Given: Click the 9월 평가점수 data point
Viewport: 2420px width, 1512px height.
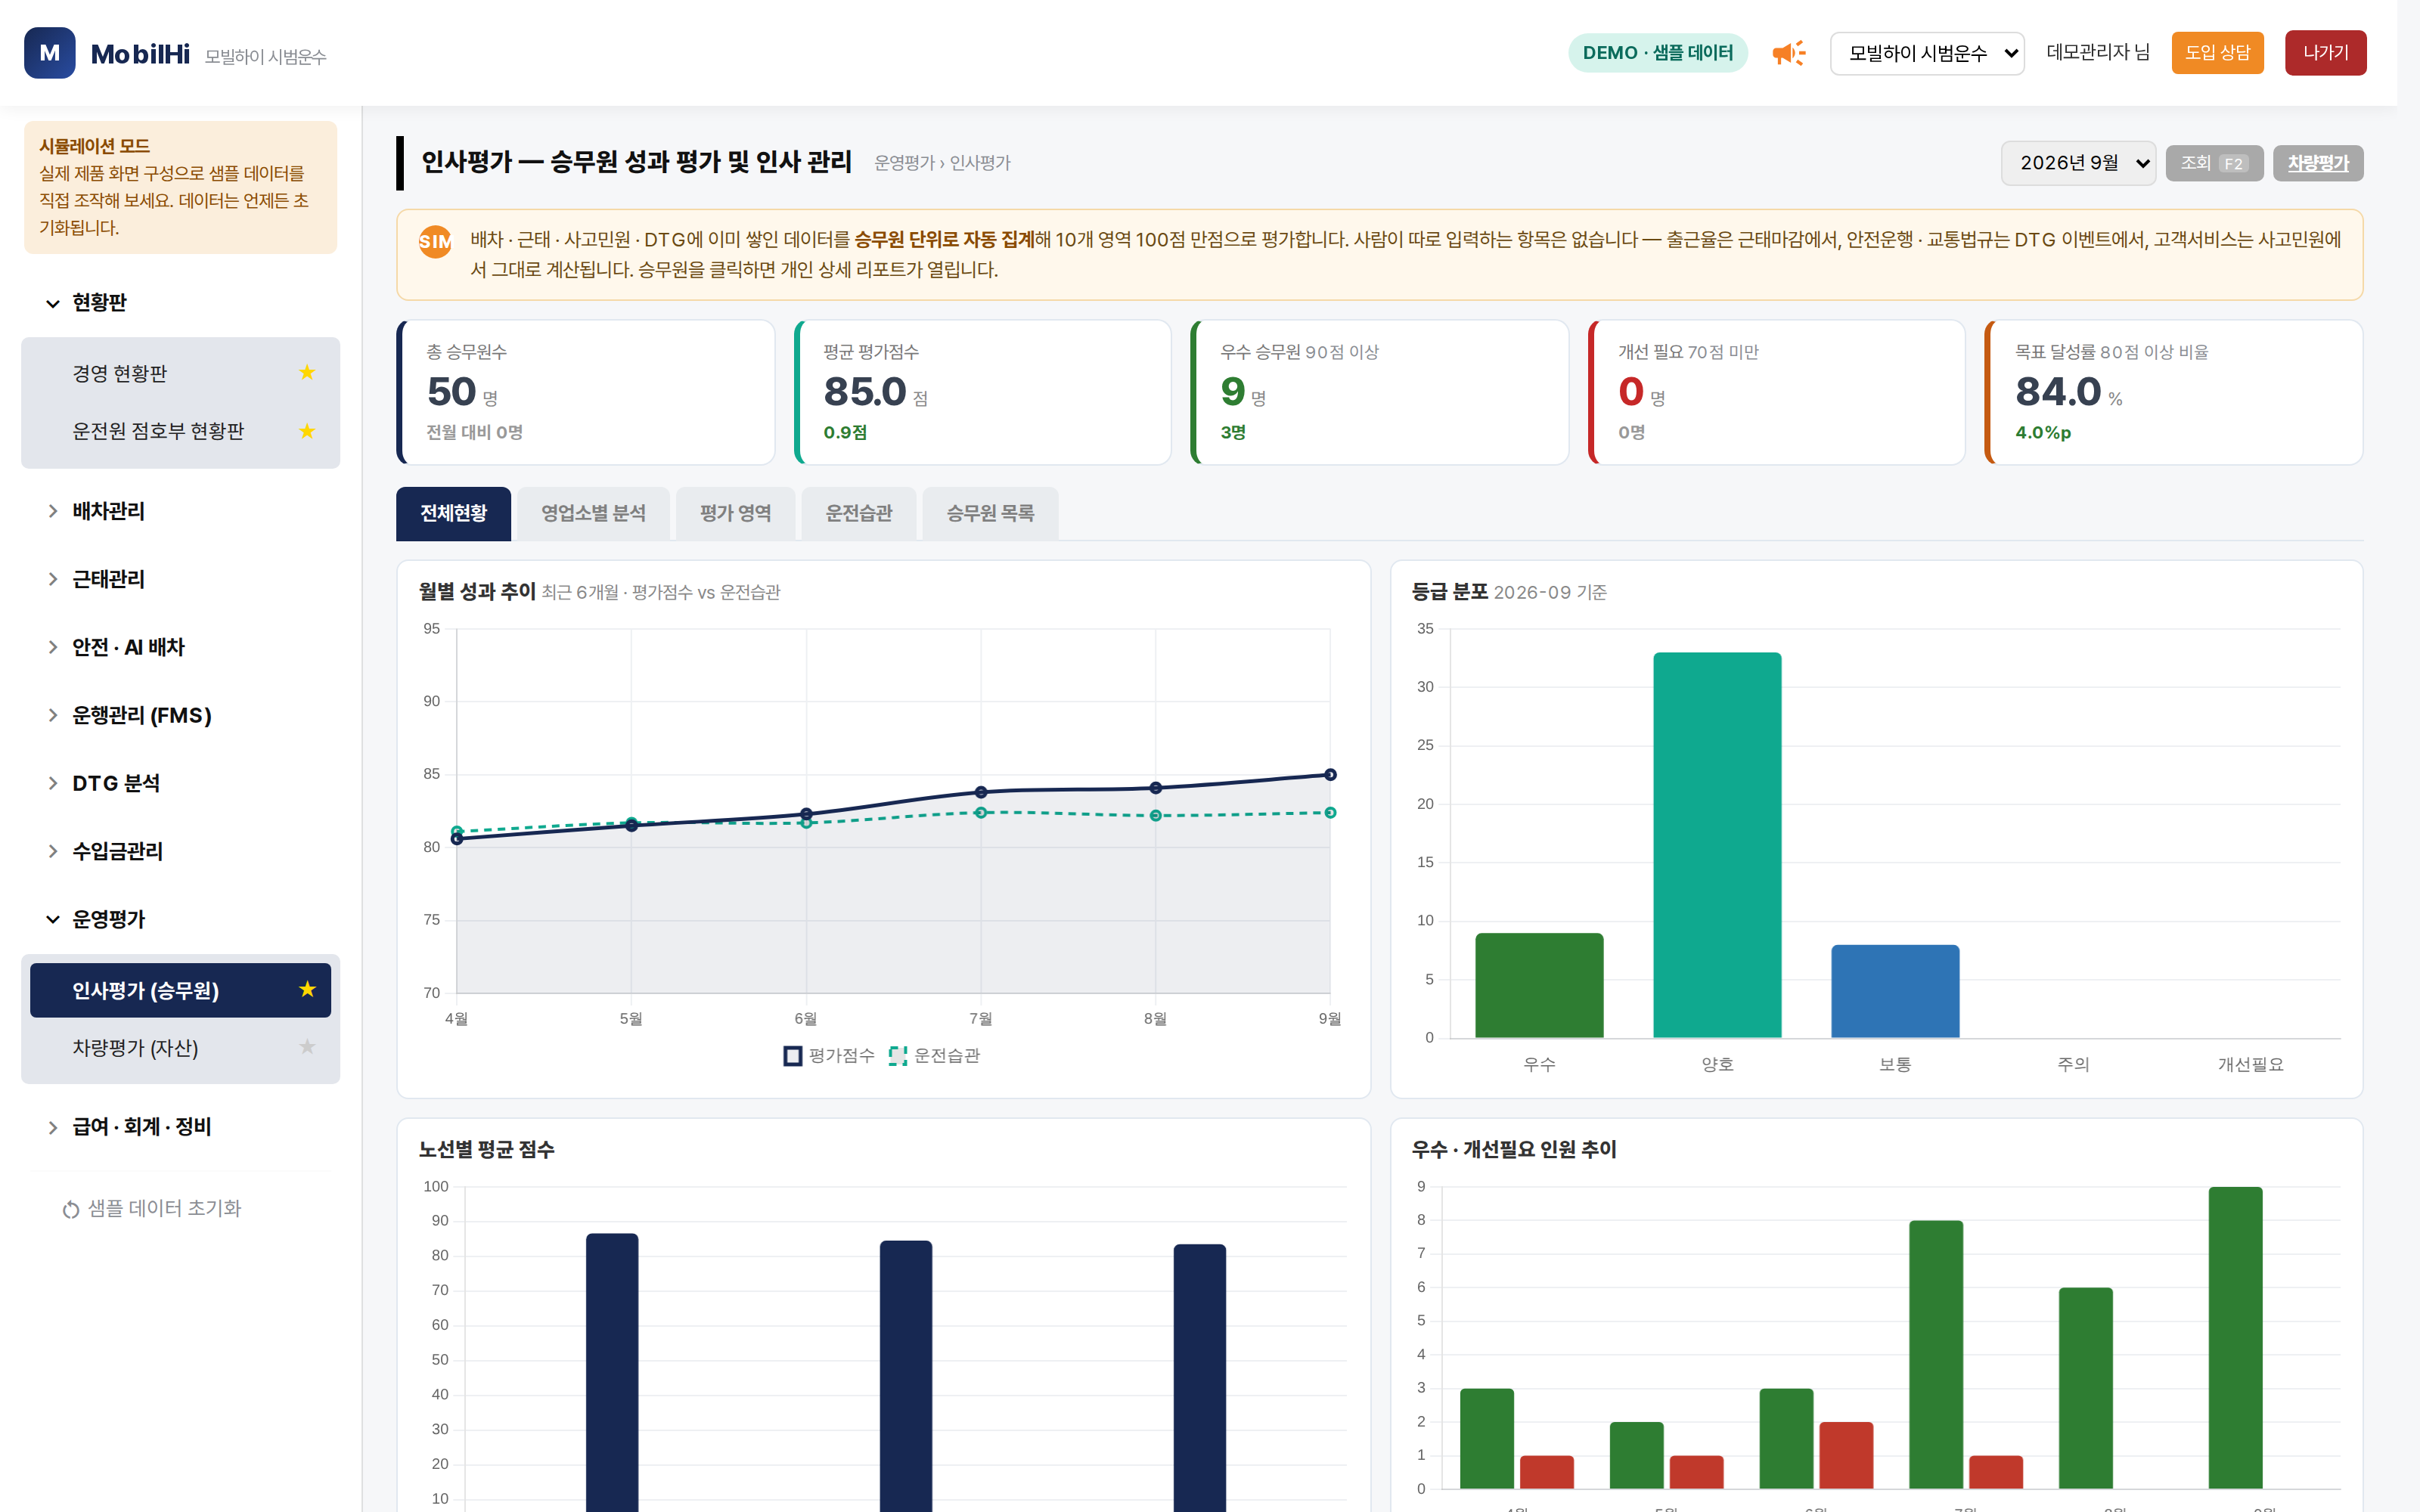Looking at the screenshot, I should pyautogui.click(x=1330, y=775).
